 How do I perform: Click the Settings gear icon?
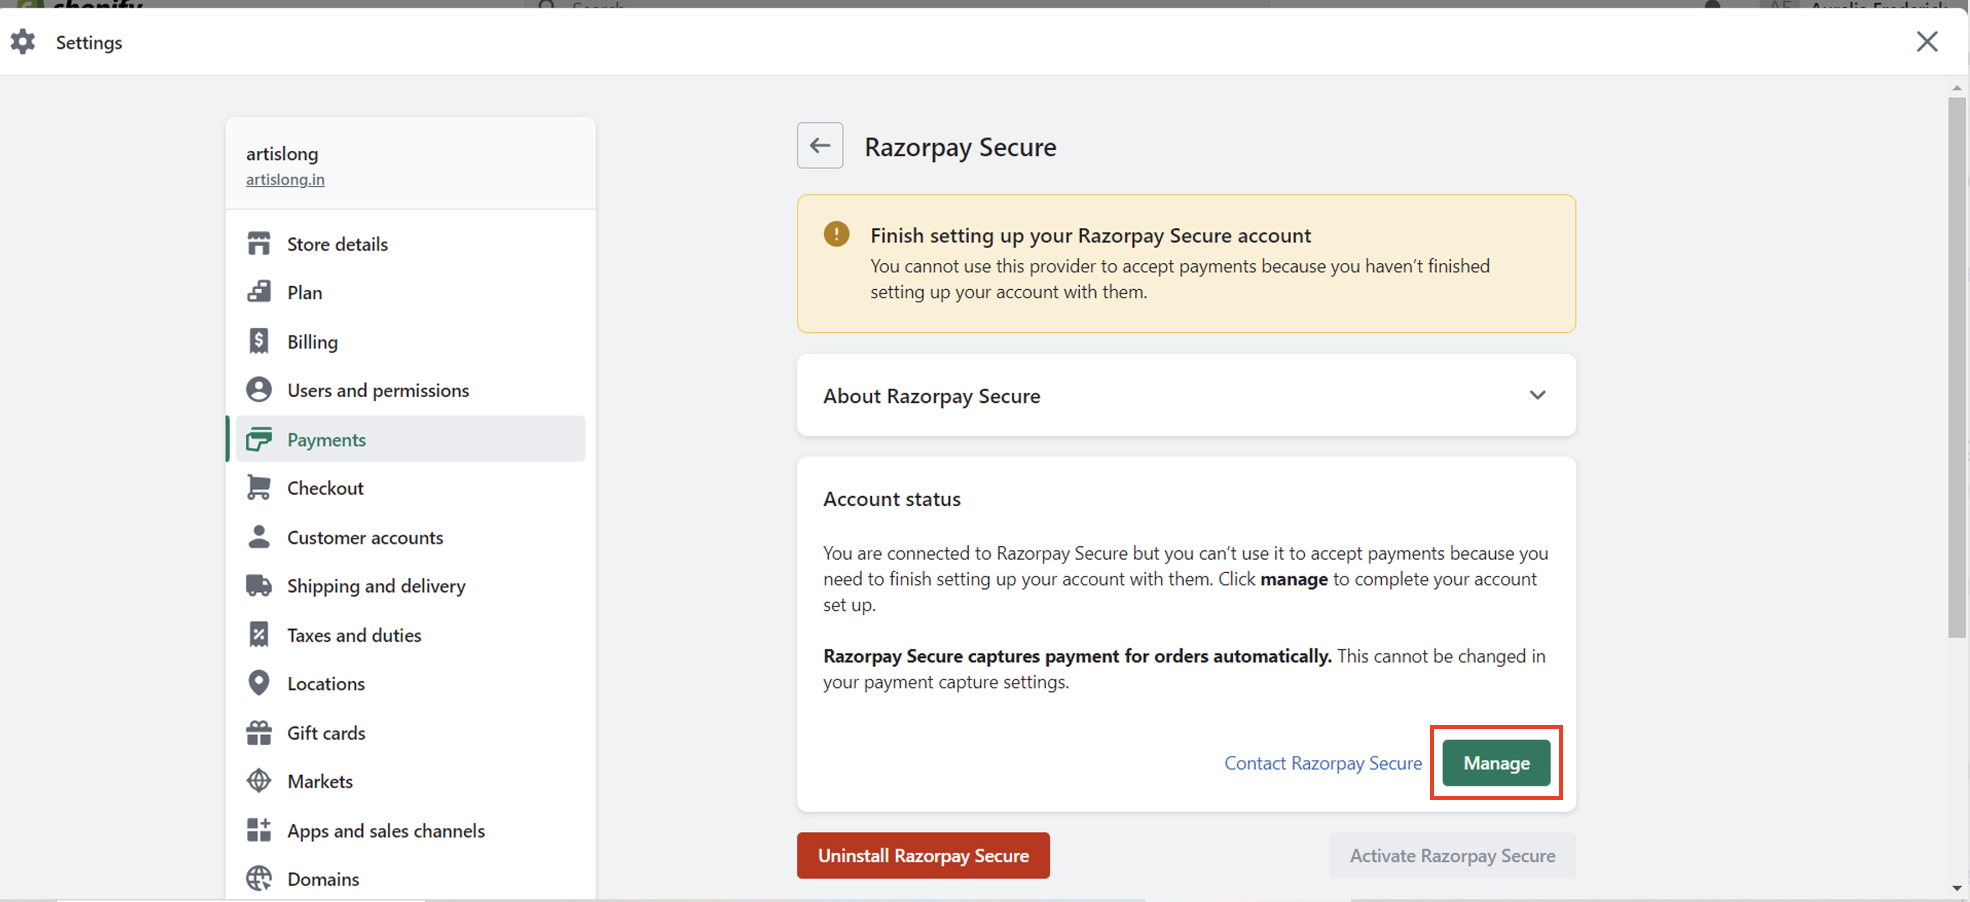(x=23, y=42)
